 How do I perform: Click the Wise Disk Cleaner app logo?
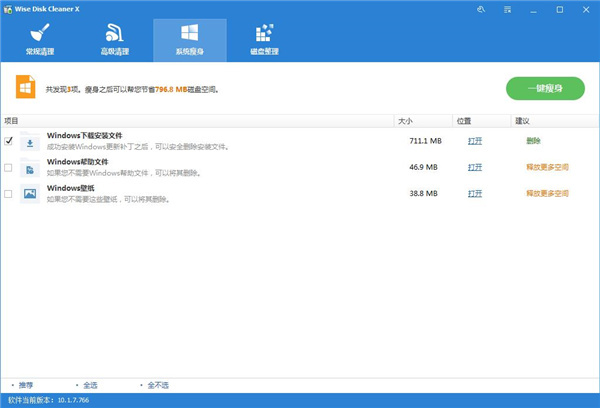click(8, 9)
